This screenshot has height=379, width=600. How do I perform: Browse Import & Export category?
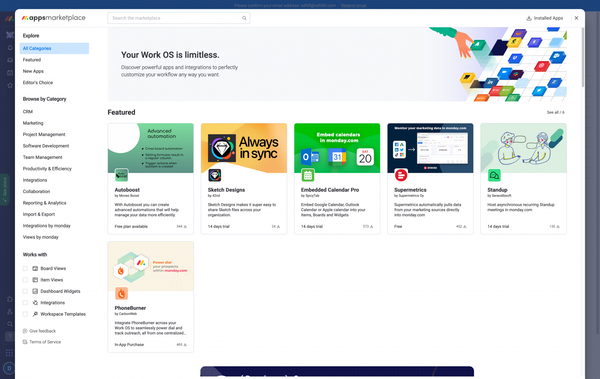coord(39,214)
